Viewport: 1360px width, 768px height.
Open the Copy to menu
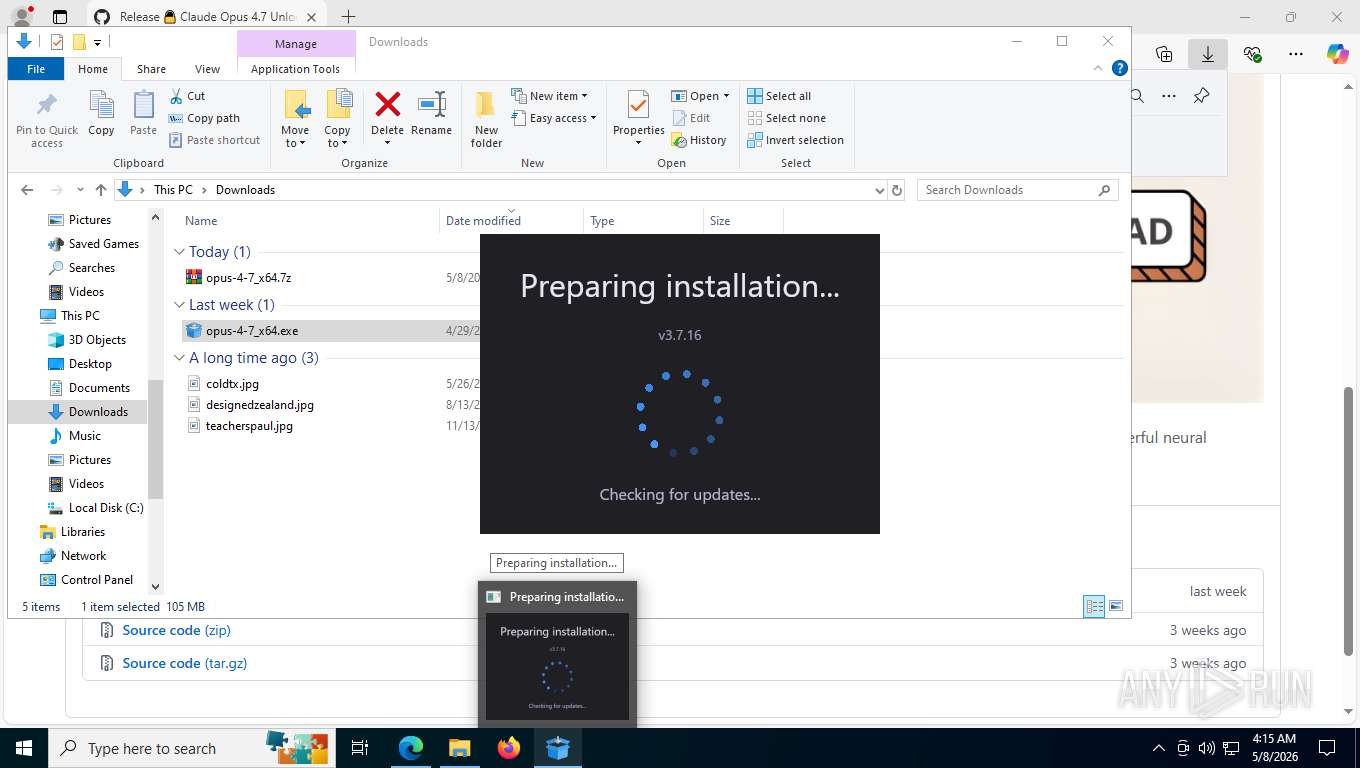pos(337,119)
